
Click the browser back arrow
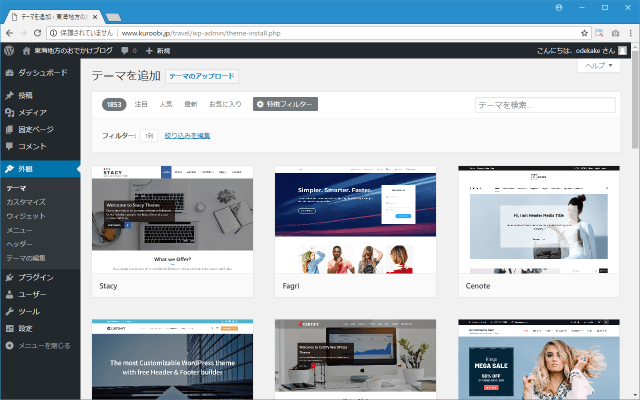pyautogui.click(x=9, y=33)
